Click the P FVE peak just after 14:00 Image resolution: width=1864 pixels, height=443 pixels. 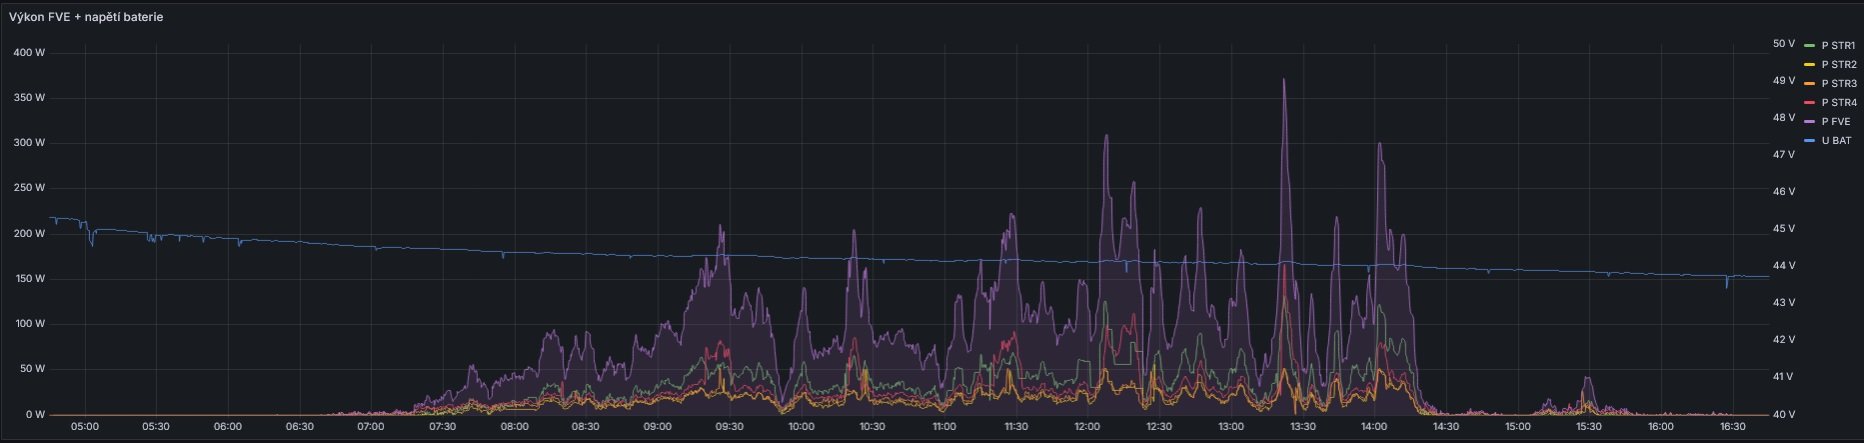click(1380, 143)
